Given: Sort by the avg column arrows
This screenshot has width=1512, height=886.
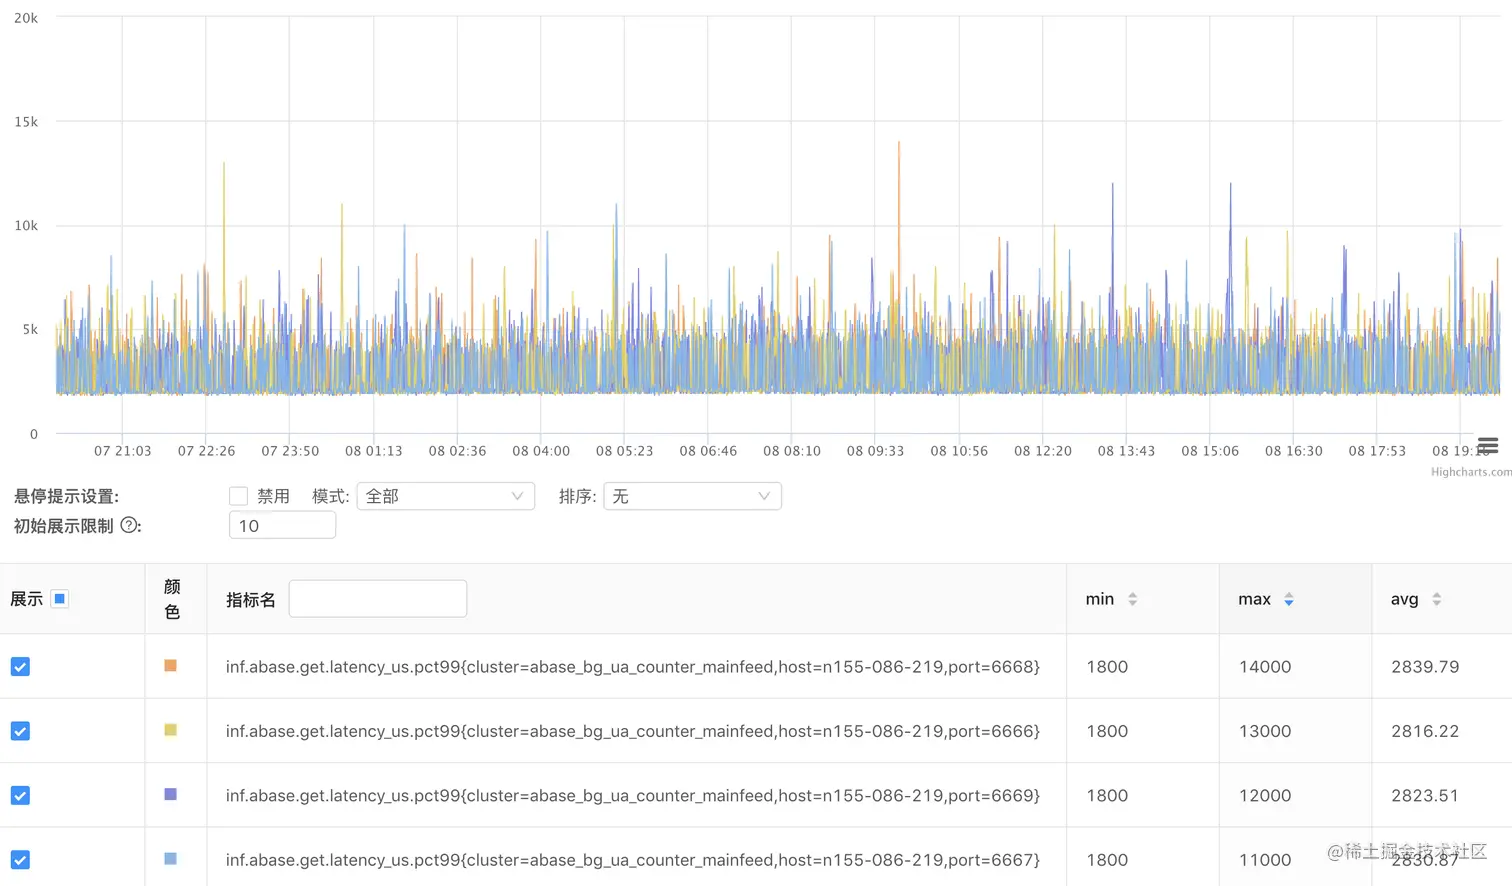Looking at the screenshot, I should coord(1437,599).
